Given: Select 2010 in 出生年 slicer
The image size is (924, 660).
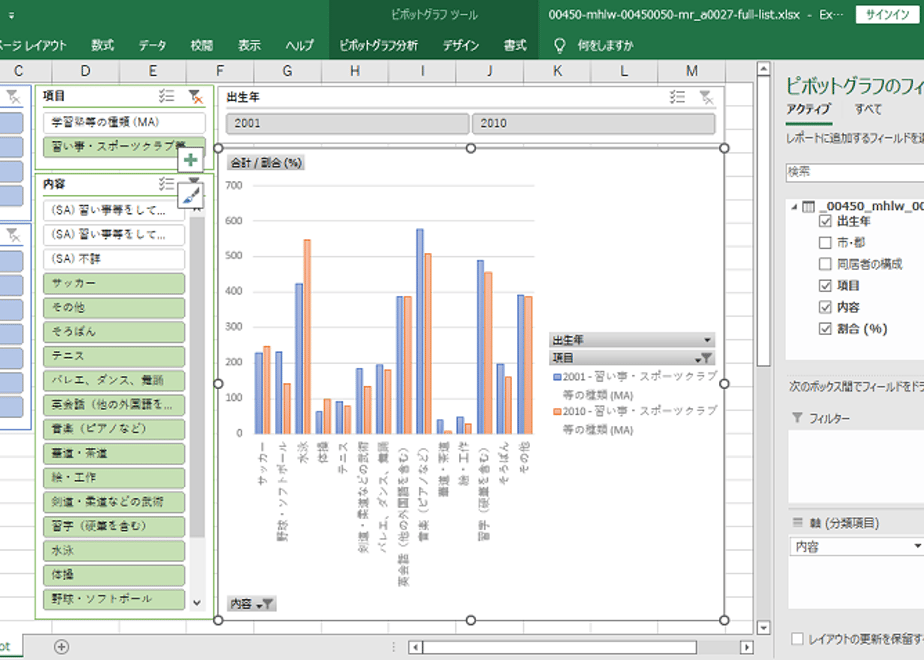Looking at the screenshot, I should click(593, 123).
